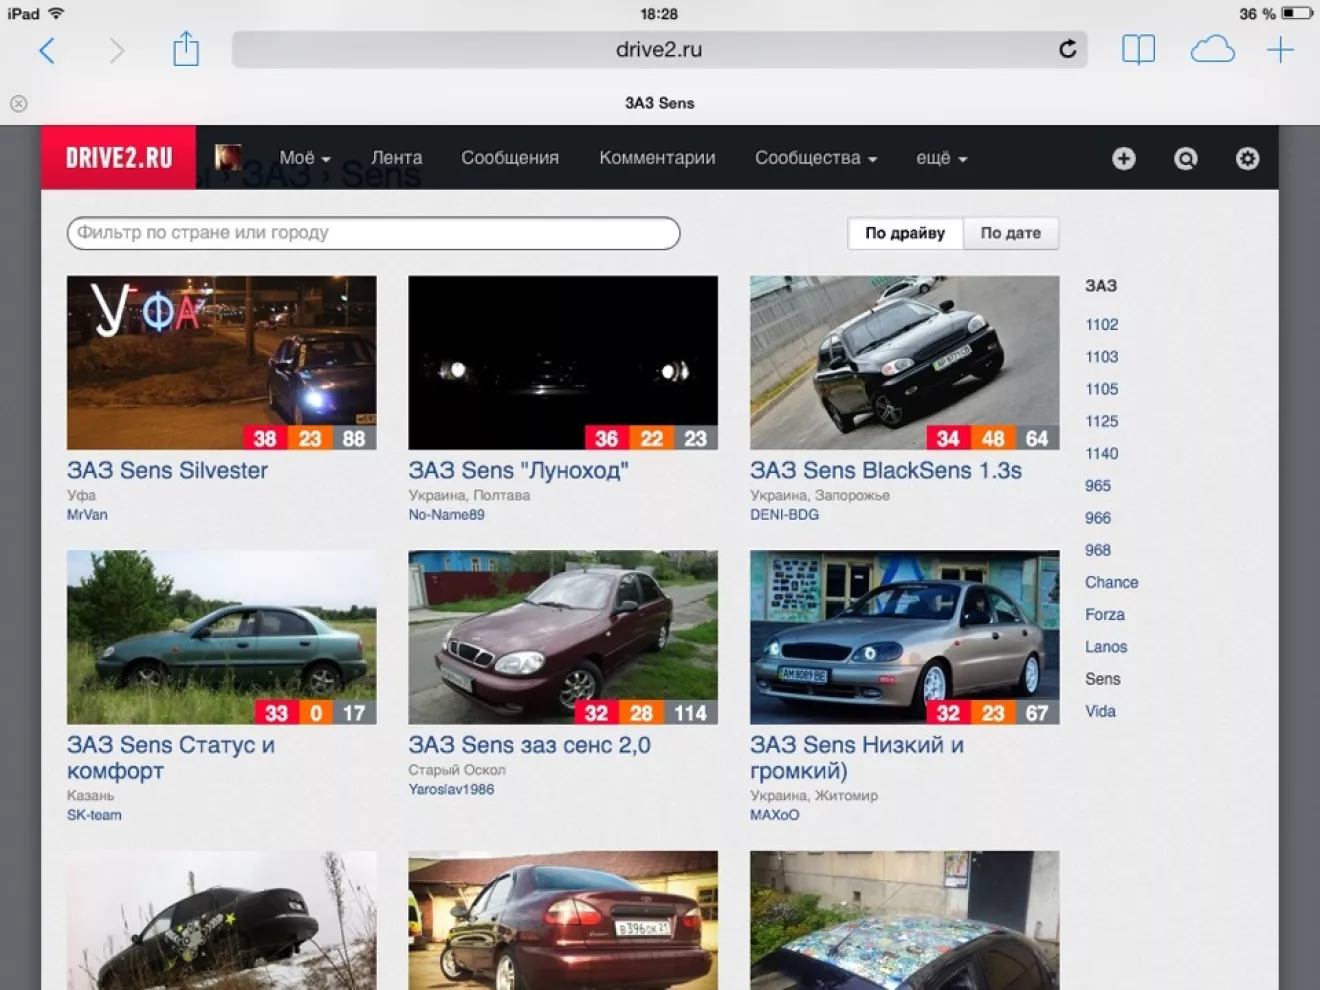This screenshot has height=990, width=1320.
Task: Visit MAXoO user profile
Action: coord(775,815)
